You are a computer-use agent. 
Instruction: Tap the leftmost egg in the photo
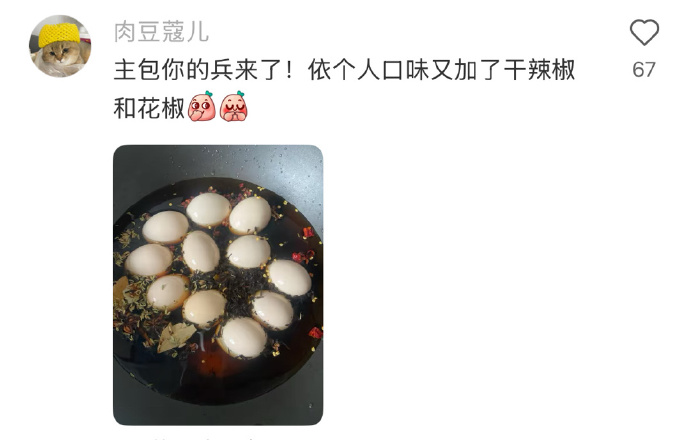149,260
